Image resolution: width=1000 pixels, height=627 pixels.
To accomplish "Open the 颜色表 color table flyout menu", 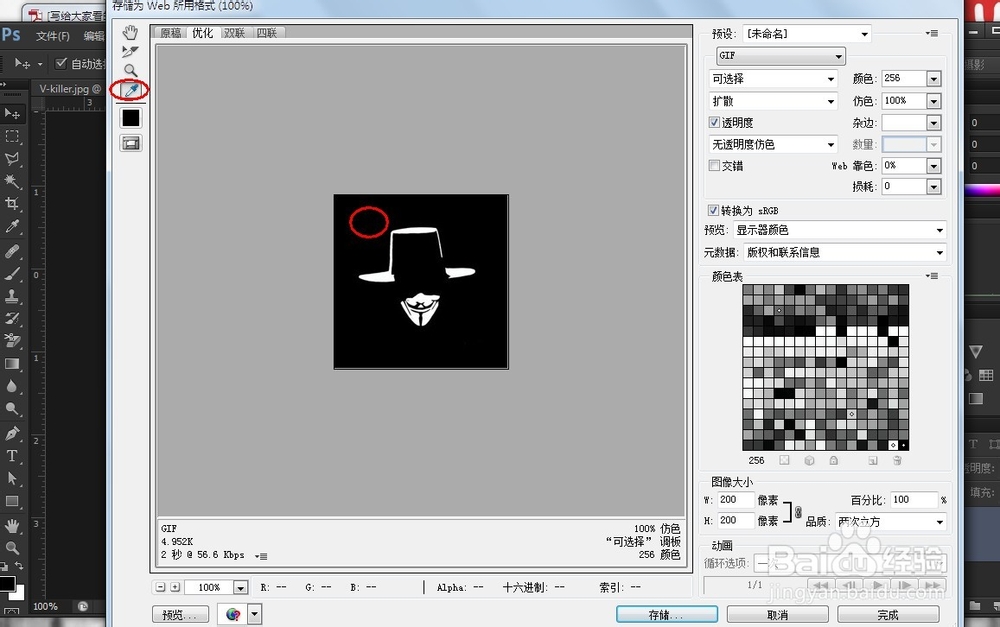I will [932, 276].
